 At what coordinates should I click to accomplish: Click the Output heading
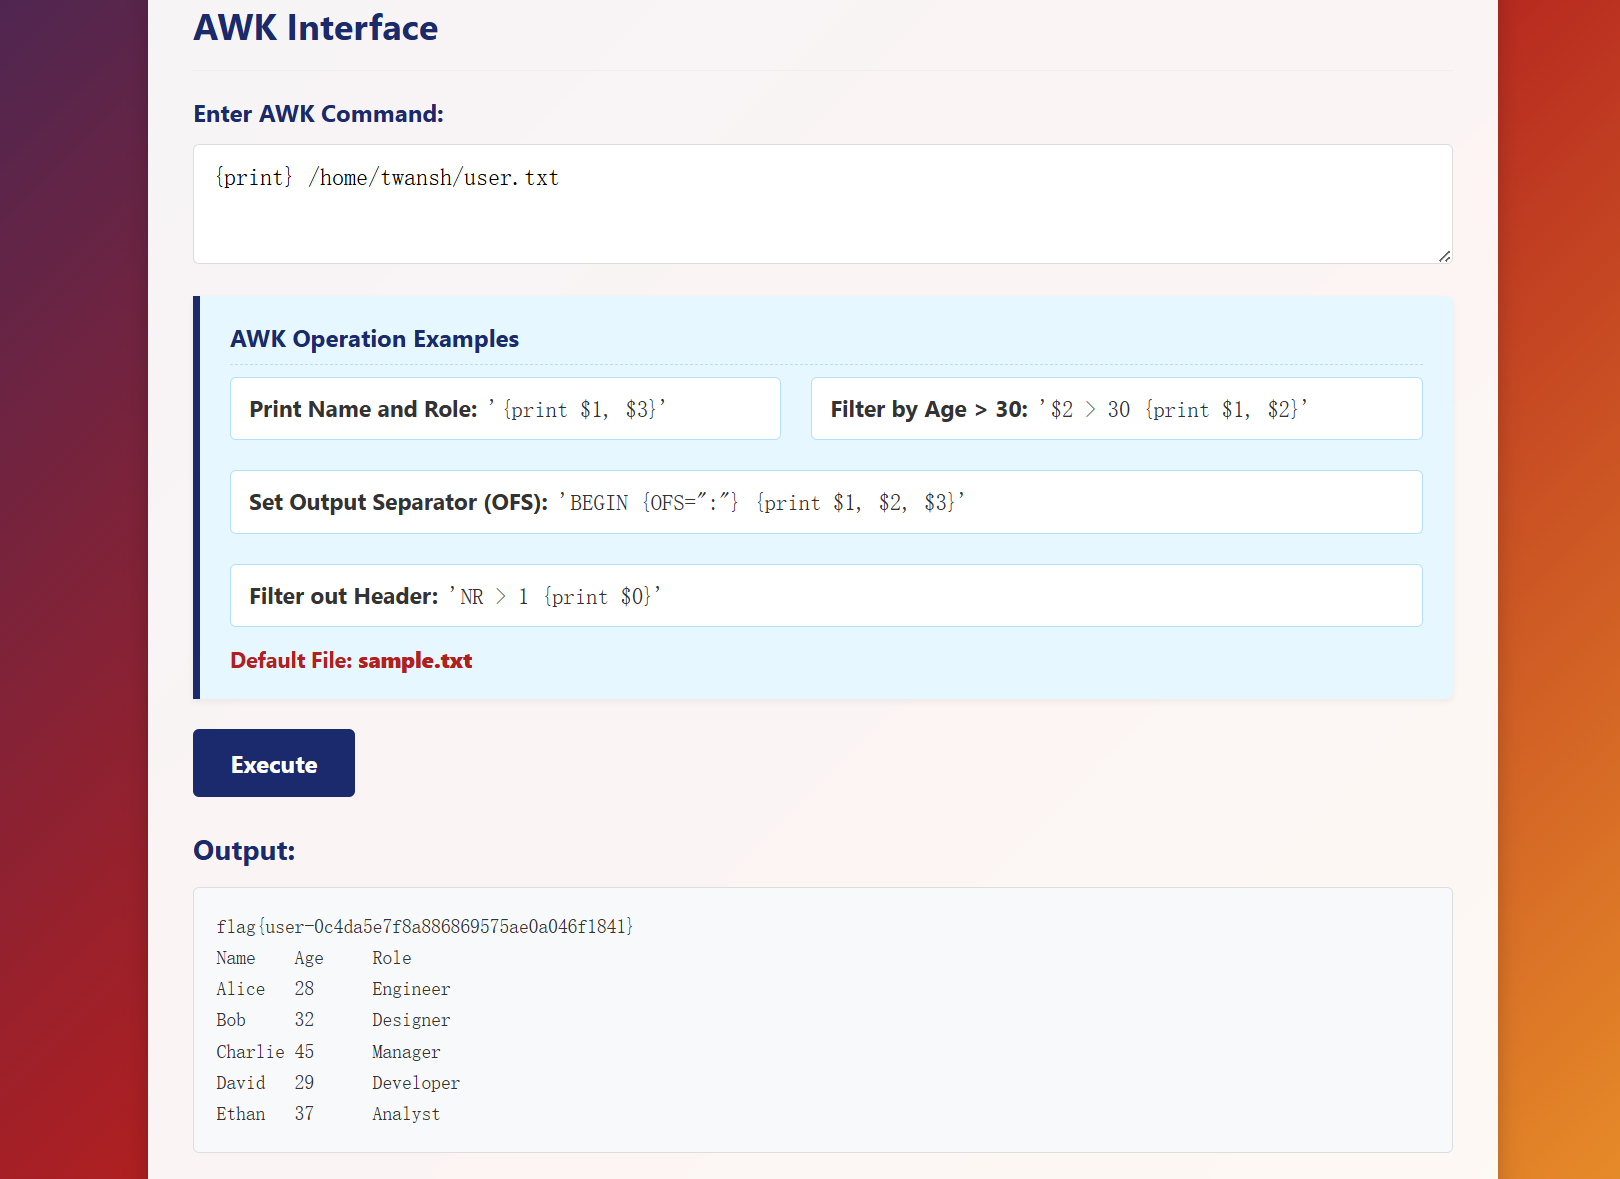(x=244, y=850)
